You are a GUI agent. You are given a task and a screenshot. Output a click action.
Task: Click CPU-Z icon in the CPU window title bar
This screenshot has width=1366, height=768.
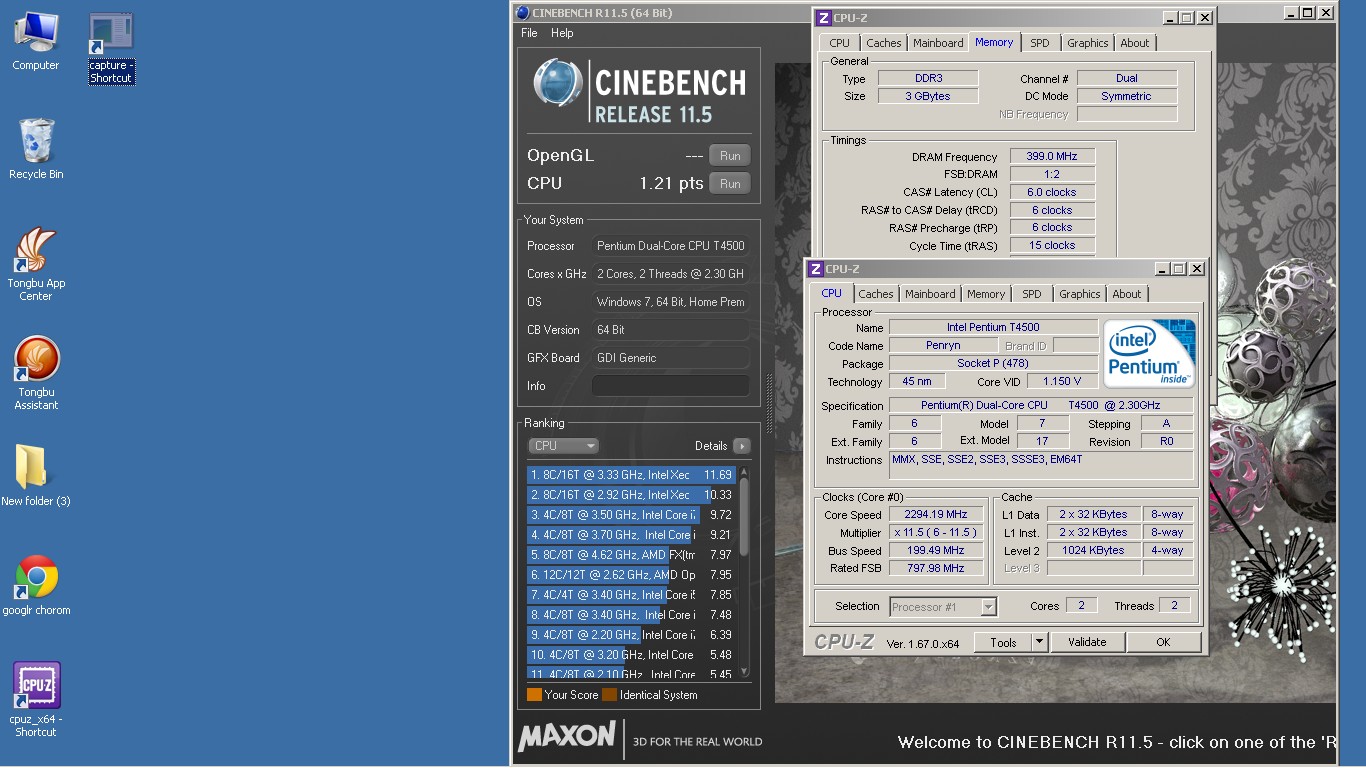(x=815, y=269)
